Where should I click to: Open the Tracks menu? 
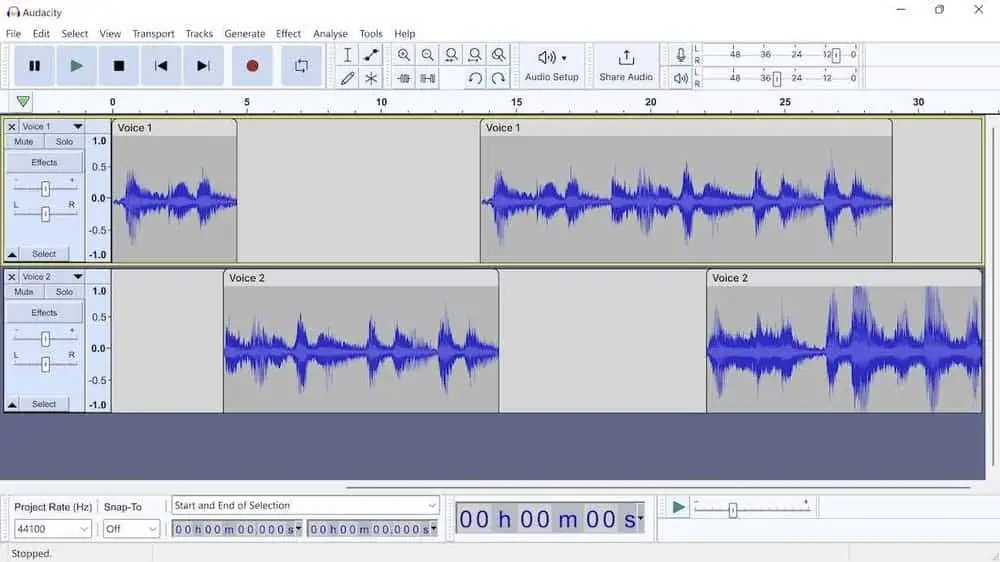(199, 33)
